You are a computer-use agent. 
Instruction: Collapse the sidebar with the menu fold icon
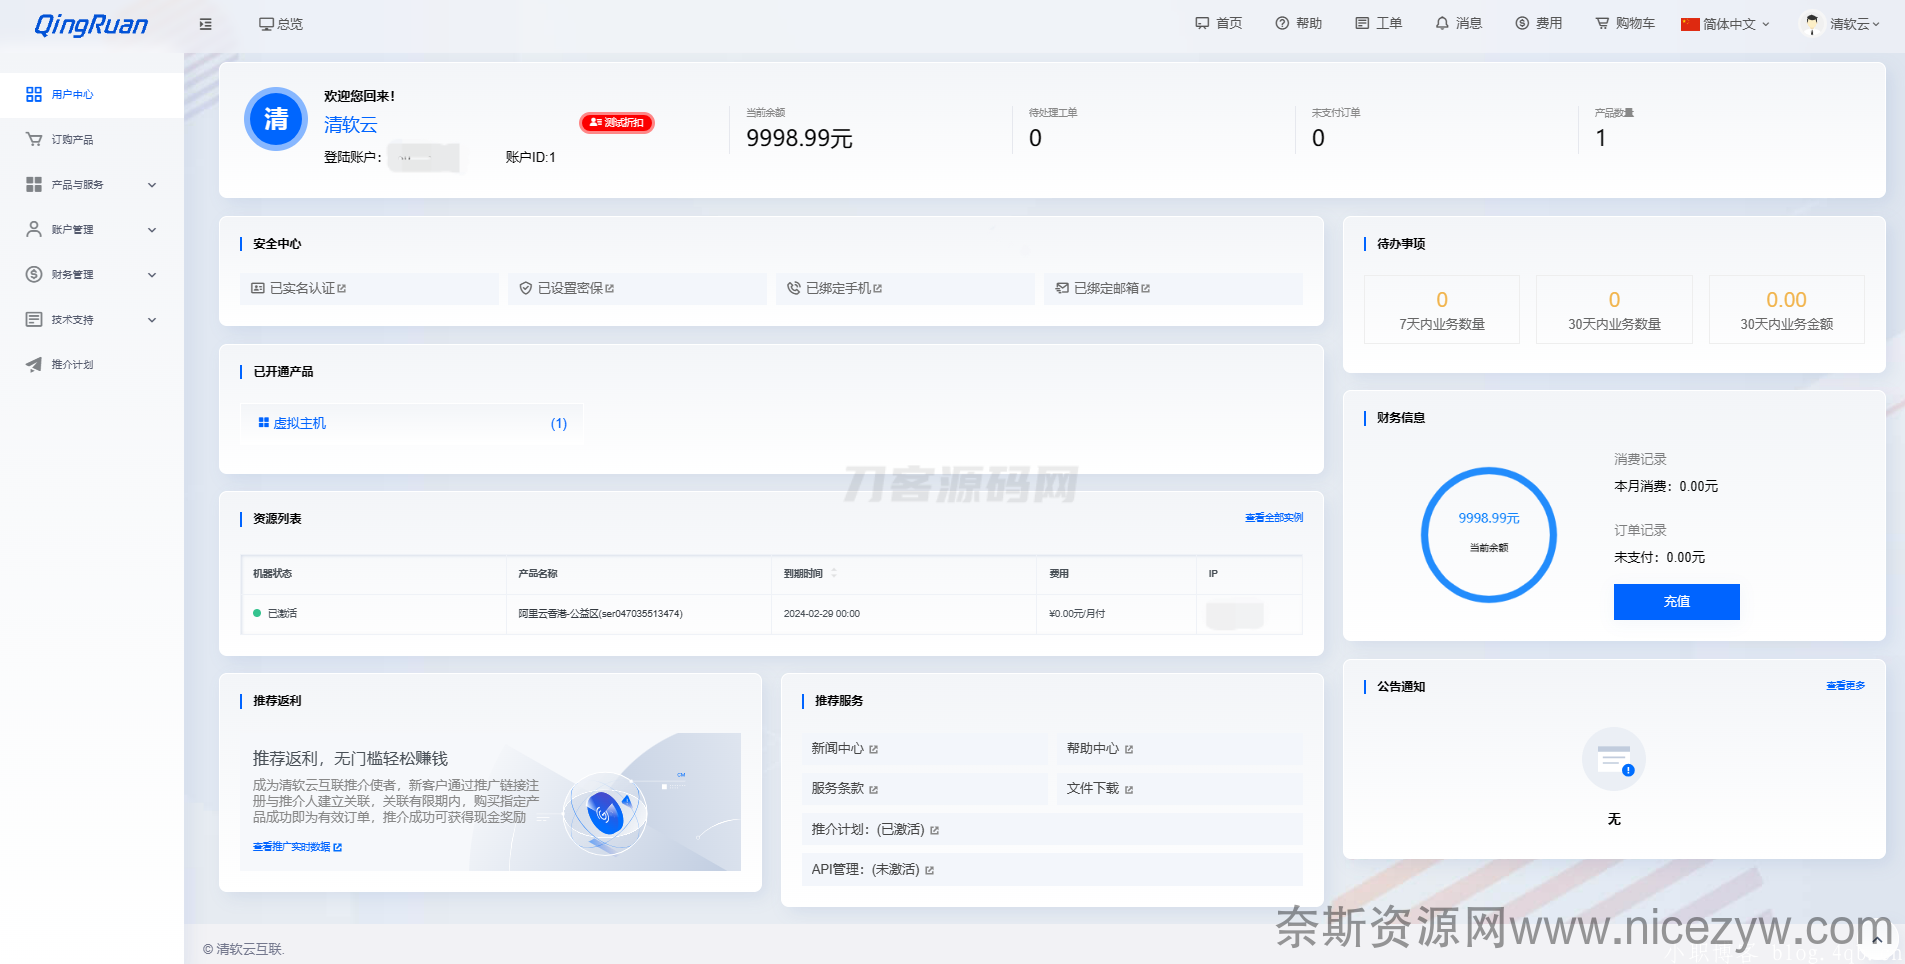[x=206, y=24]
